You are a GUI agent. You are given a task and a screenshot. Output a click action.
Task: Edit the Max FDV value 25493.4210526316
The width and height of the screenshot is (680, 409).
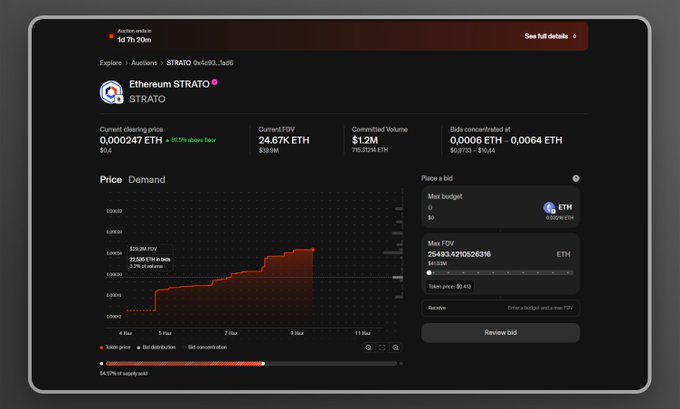click(x=459, y=254)
